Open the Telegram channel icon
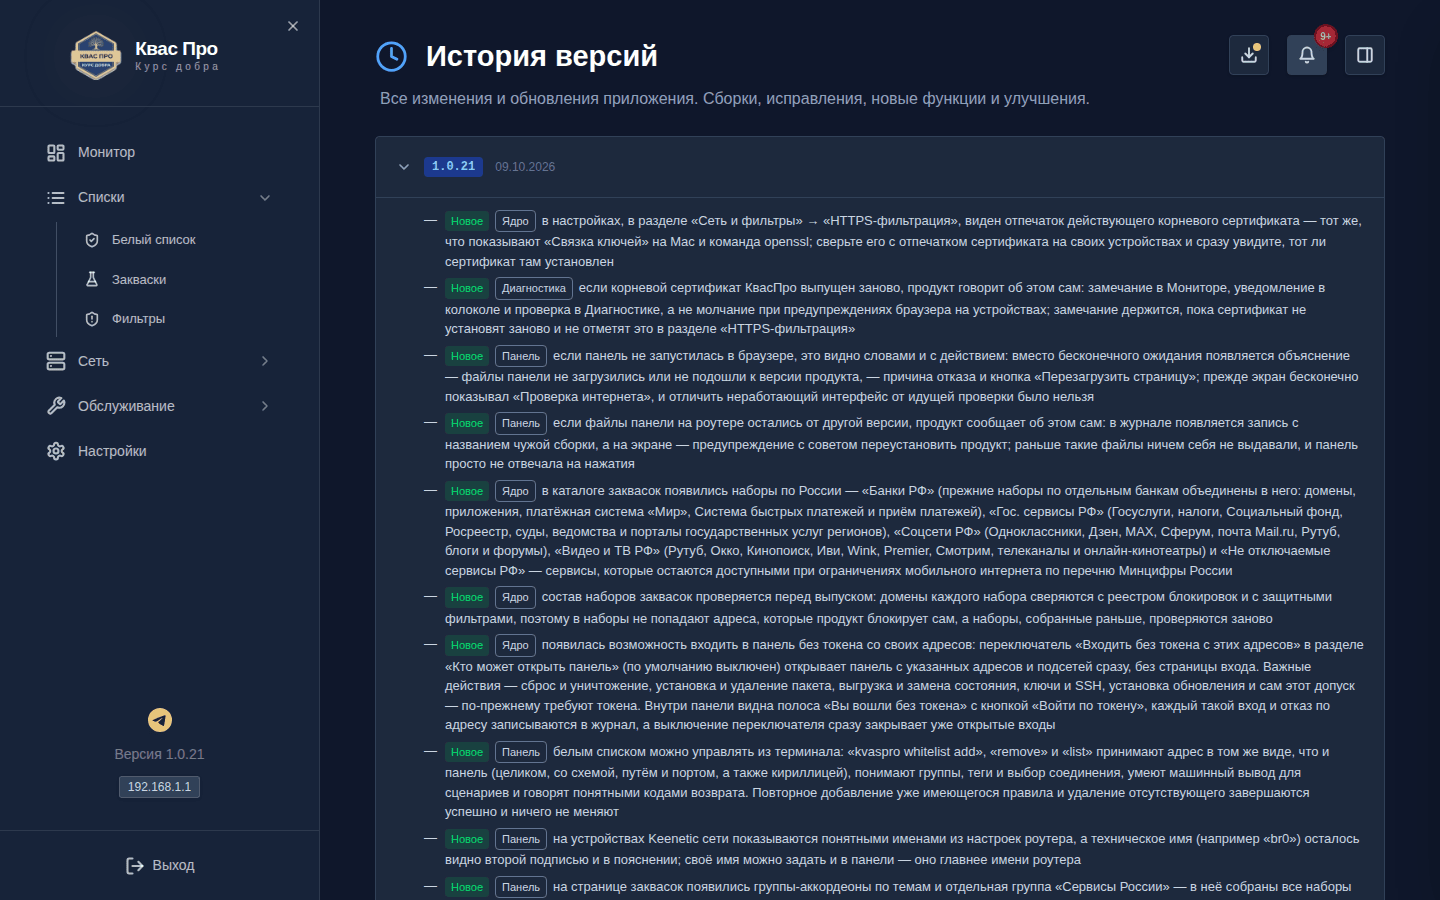This screenshot has width=1440, height=900. pyautogui.click(x=160, y=720)
